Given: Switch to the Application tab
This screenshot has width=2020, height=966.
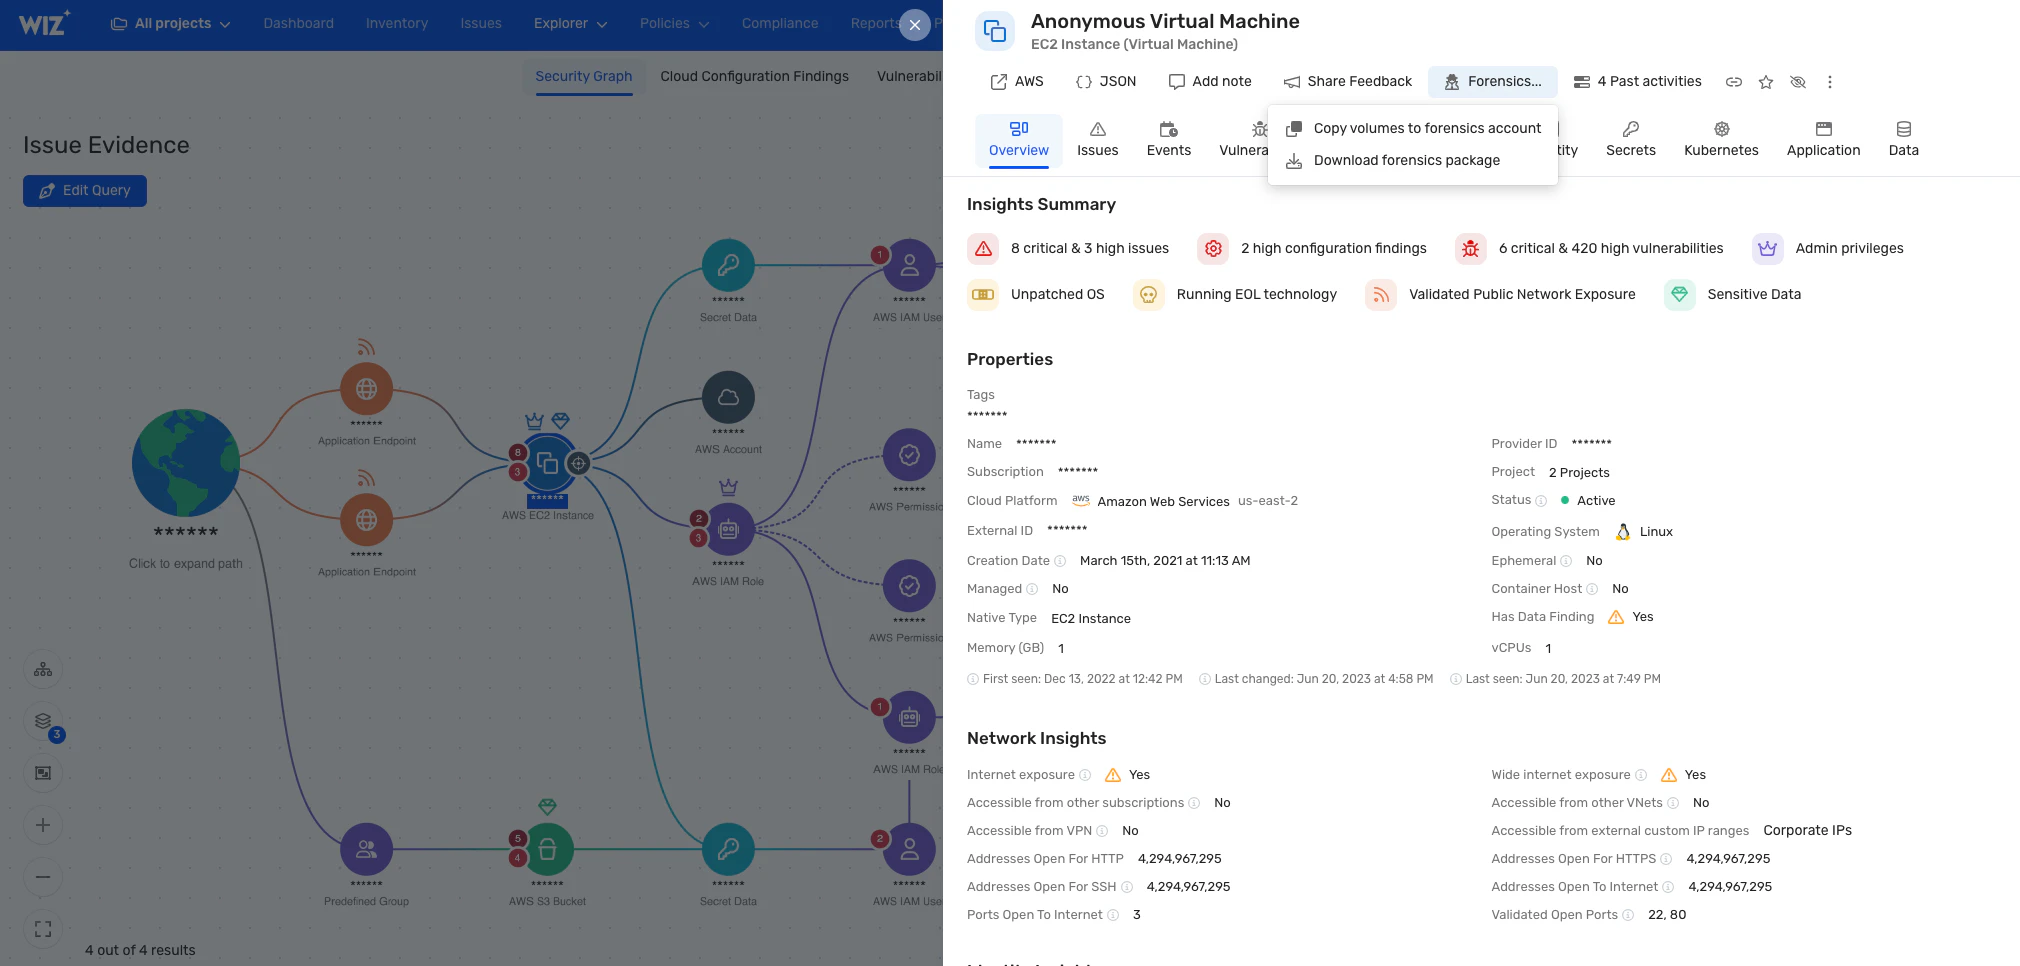Looking at the screenshot, I should pos(1824,140).
